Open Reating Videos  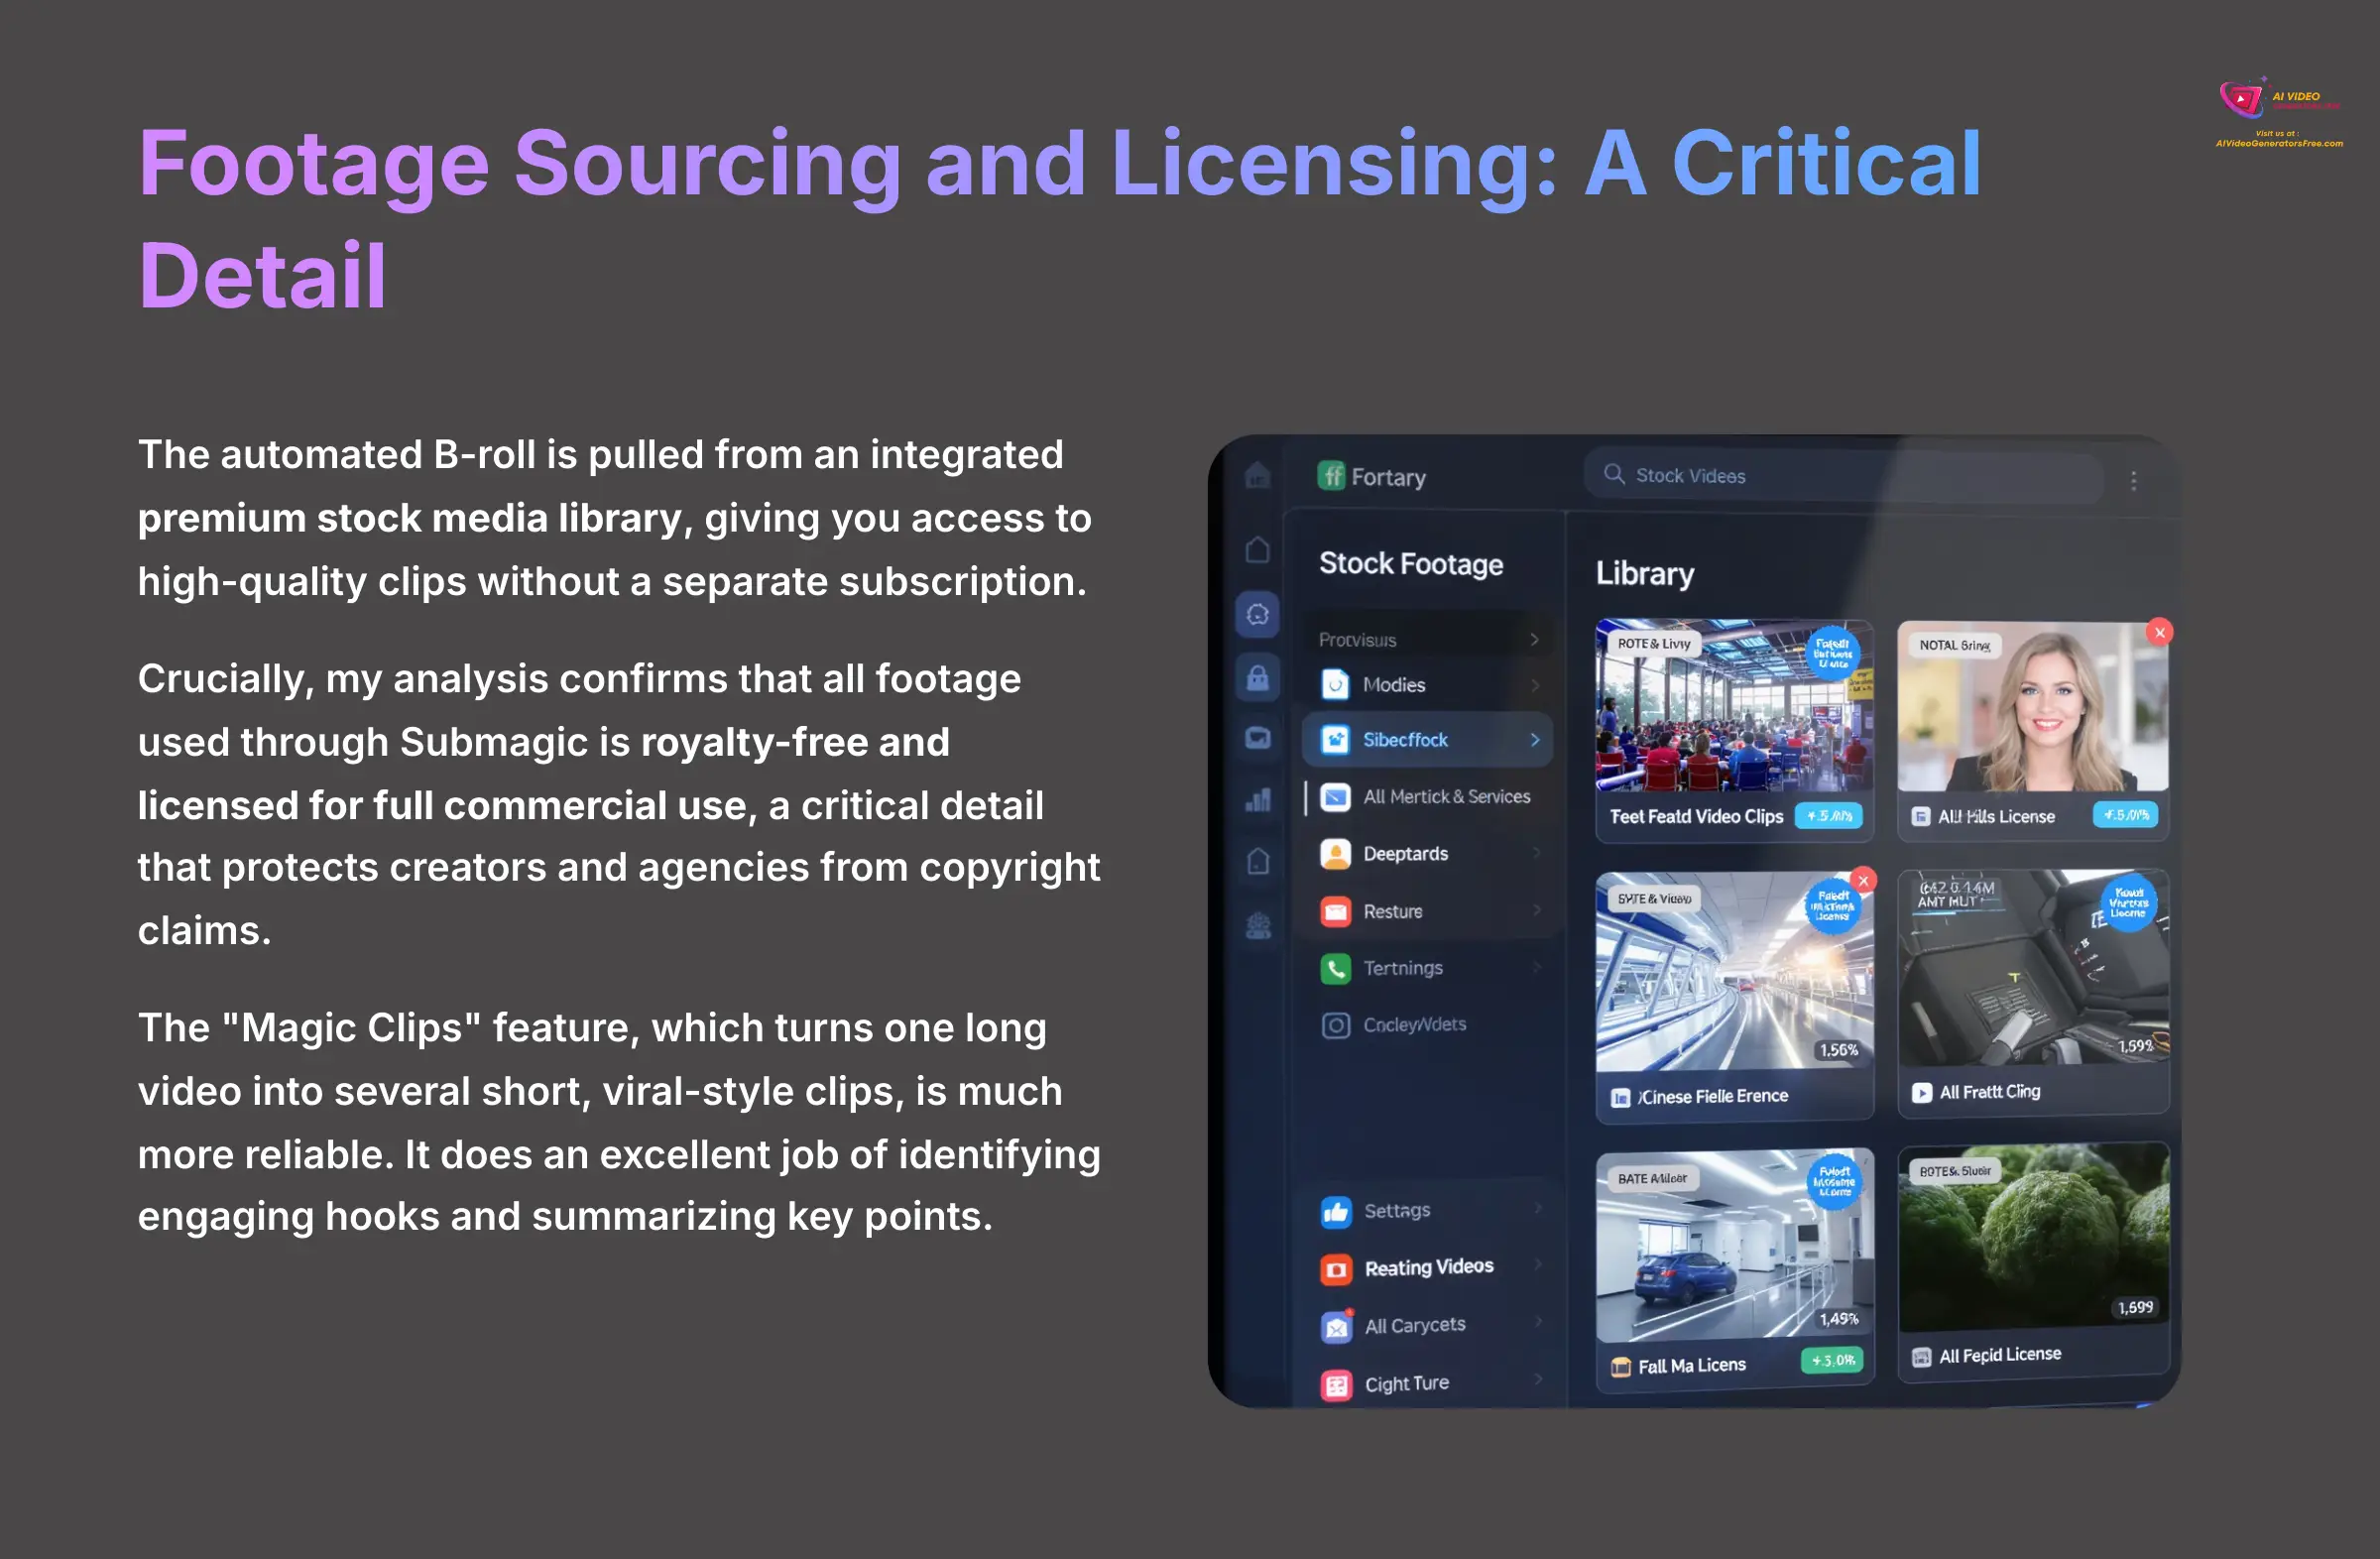click(1428, 1268)
